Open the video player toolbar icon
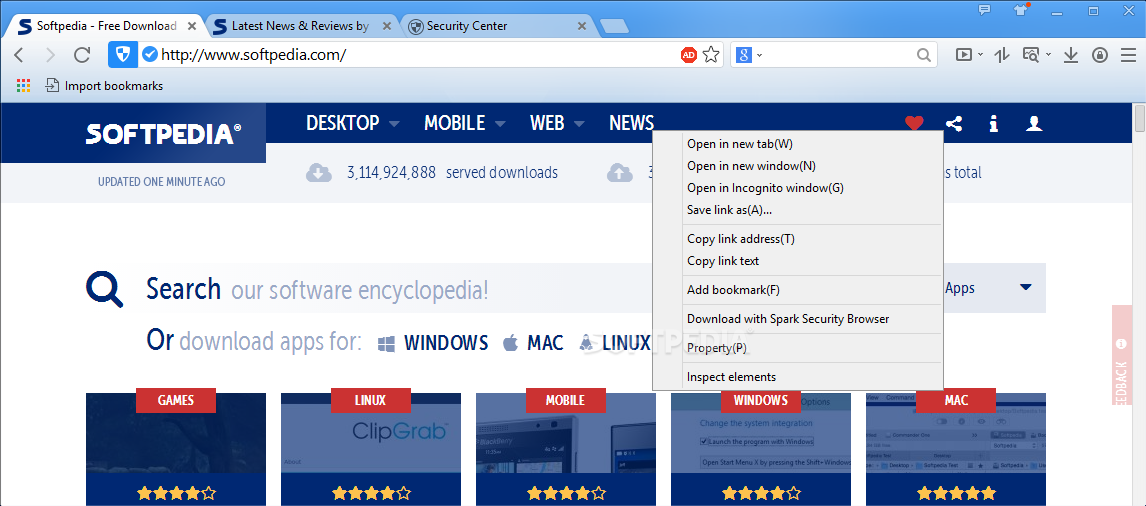 click(x=964, y=54)
